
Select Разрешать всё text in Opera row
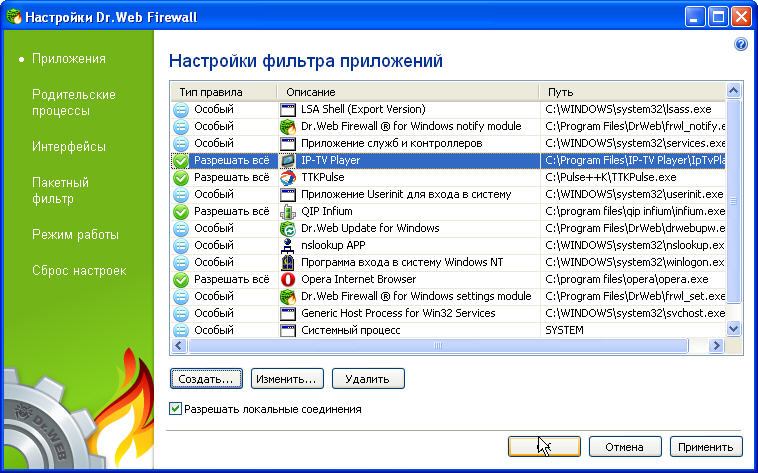click(x=232, y=280)
